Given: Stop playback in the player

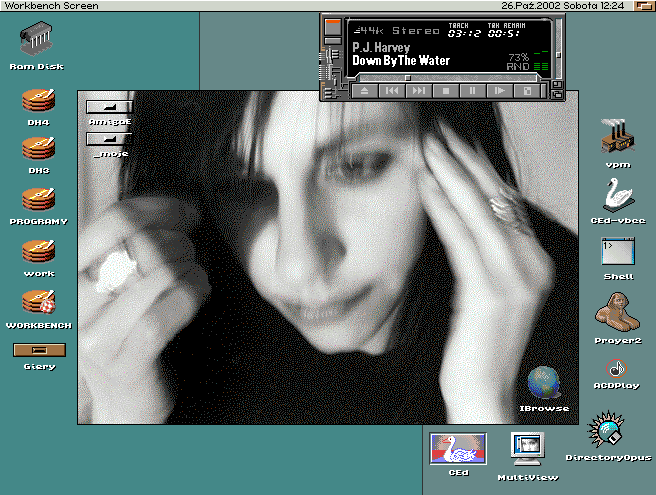Looking at the screenshot, I should tap(446, 91).
